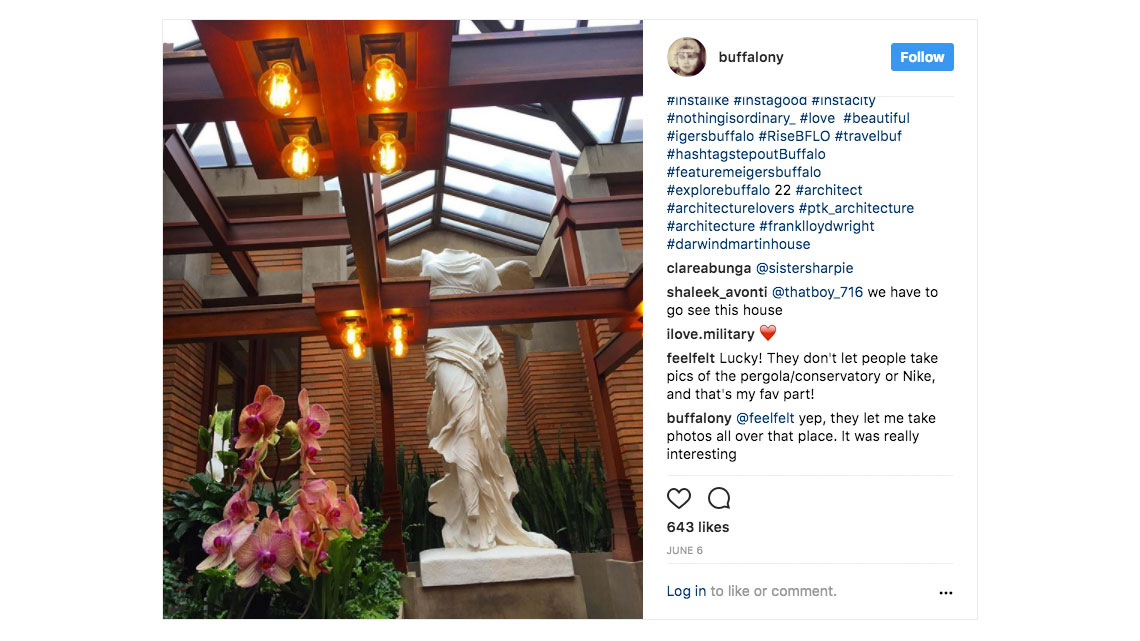Open the #darwindmartinhouse hashtag

point(738,244)
